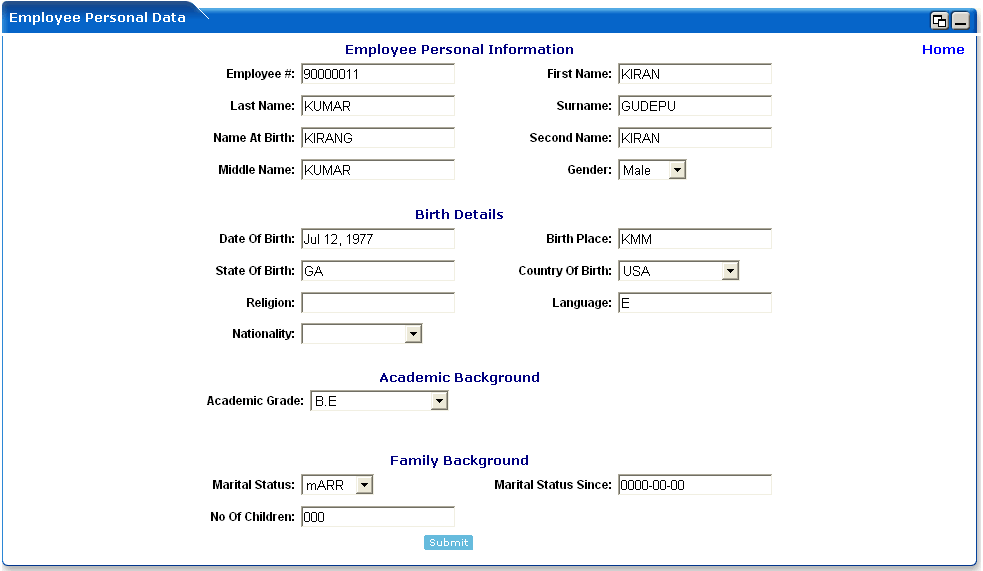Click the Family Background heading

click(x=459, y=461)
